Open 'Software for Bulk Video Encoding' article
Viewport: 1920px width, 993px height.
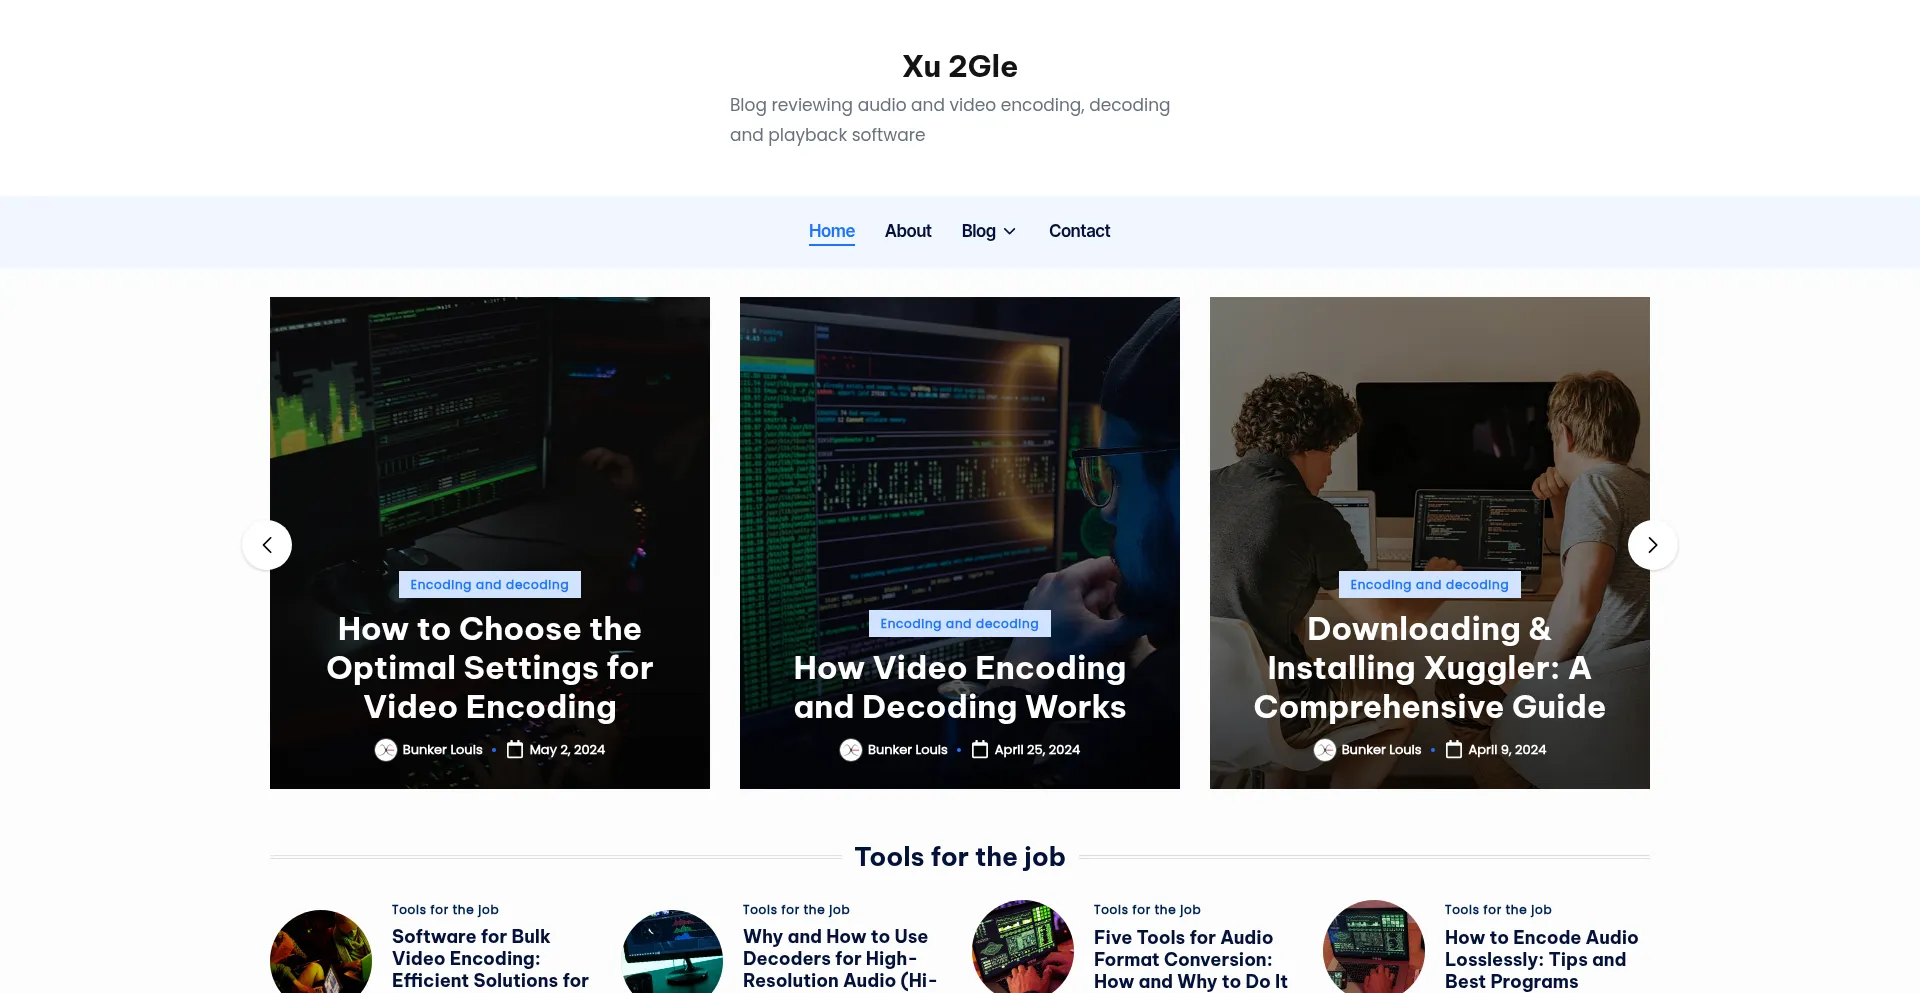pos(490,959)
